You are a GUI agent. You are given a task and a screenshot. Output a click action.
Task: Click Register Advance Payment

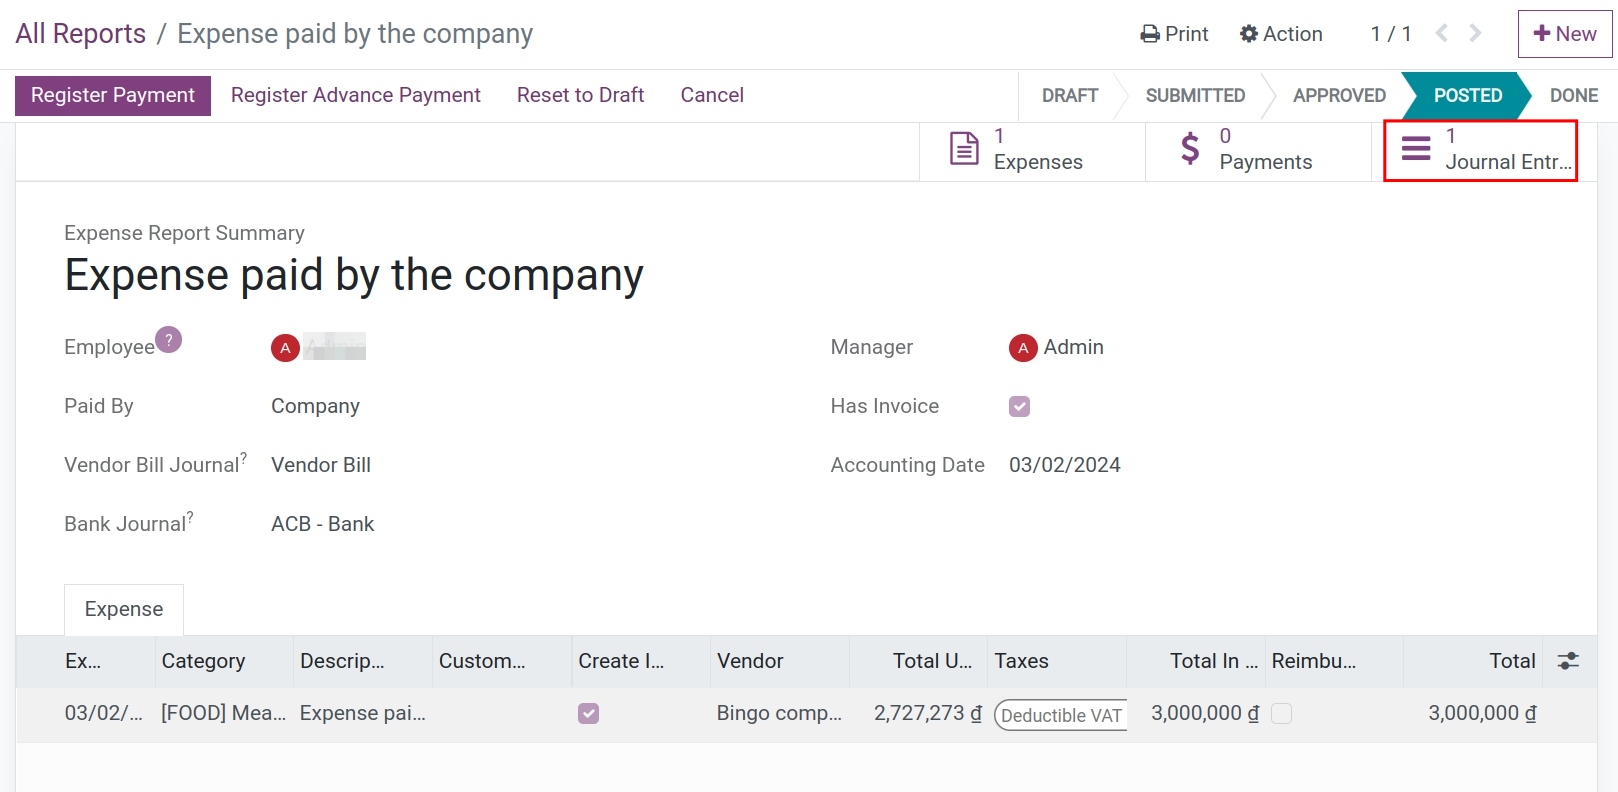356,95
